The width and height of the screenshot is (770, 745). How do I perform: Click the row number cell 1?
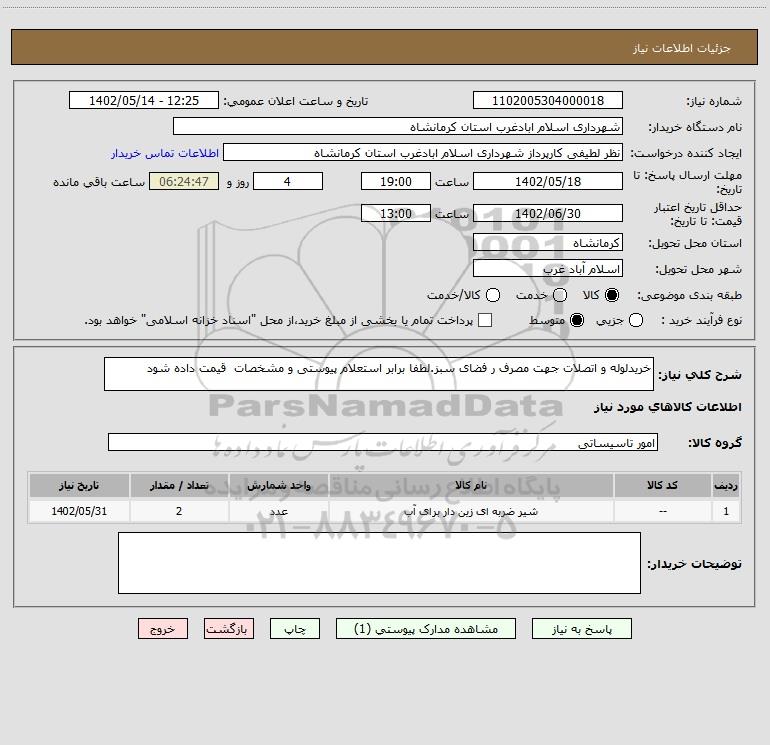[726, 511]
